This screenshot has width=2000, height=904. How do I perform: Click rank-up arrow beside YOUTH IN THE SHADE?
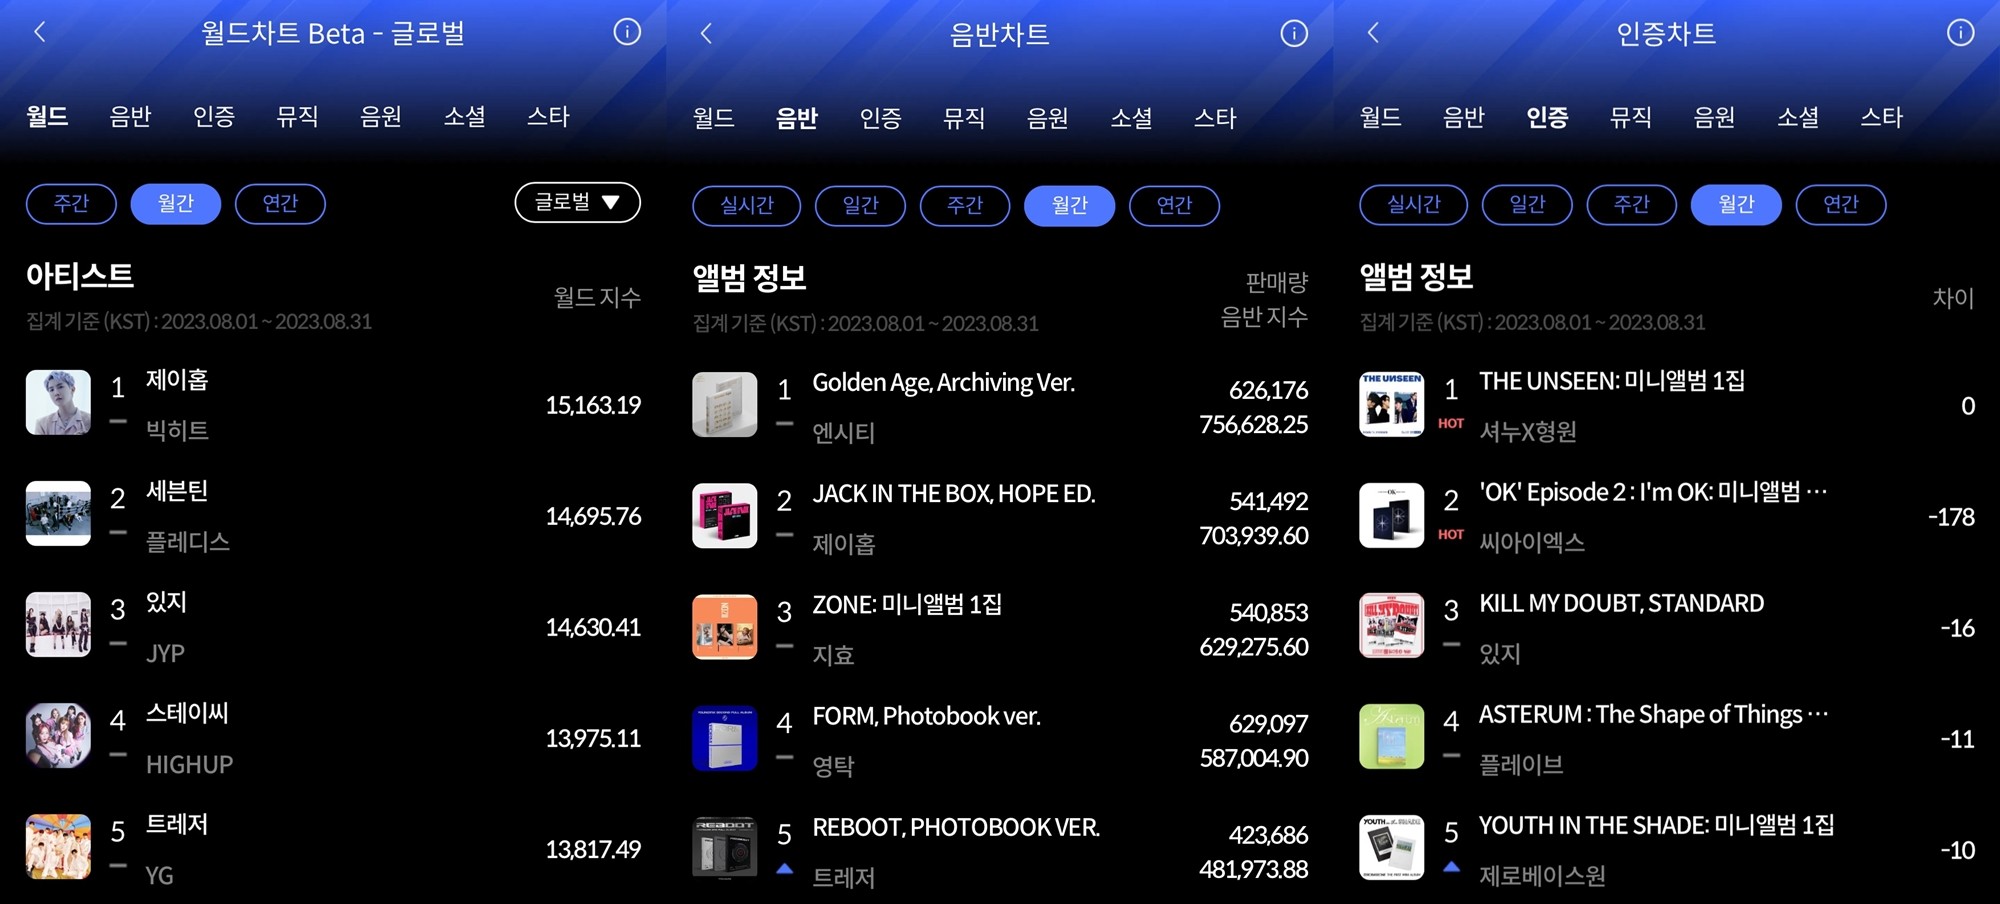point(1451,867)
